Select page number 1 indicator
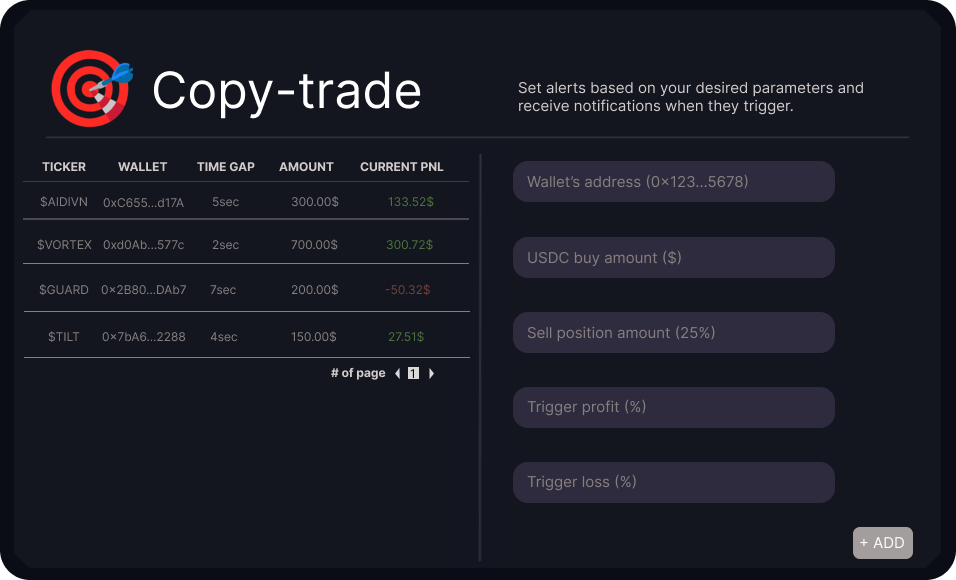Viewport: 956px width, 580px height. 413,374
